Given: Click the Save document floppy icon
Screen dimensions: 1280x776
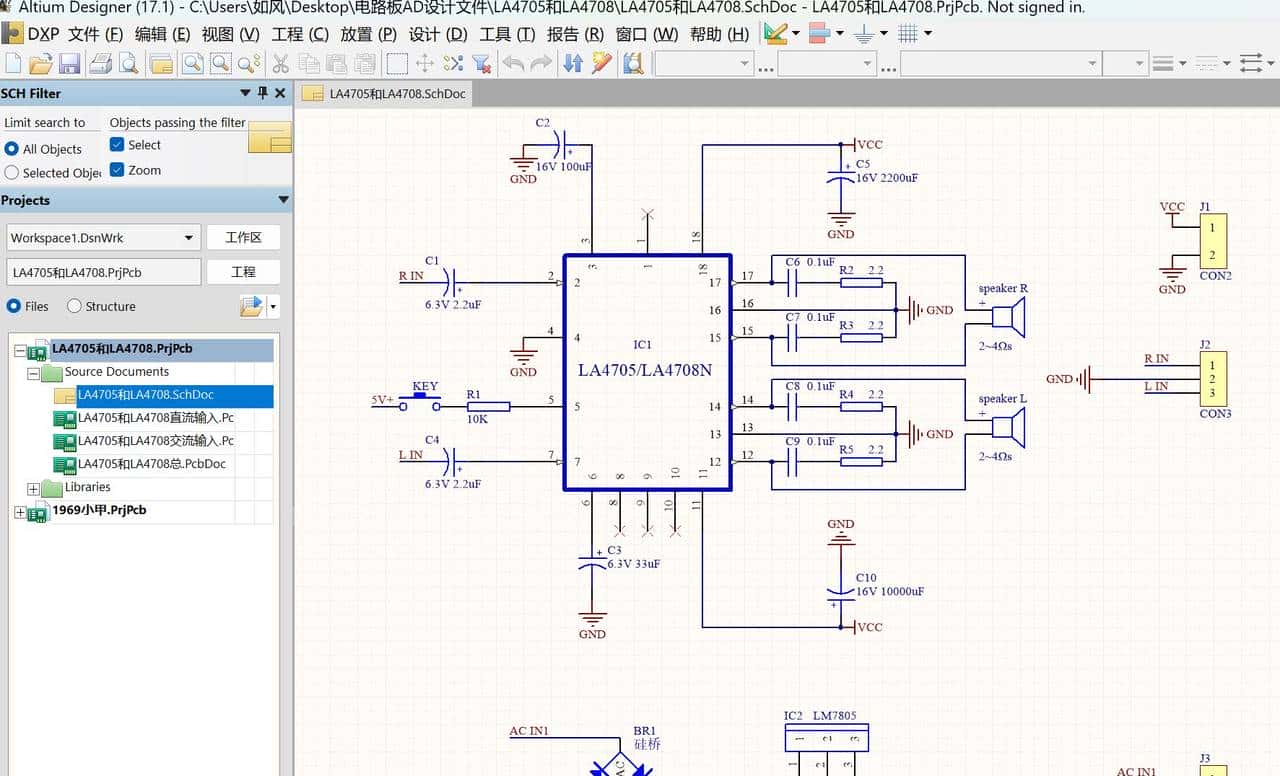Looking at the screenshot, I should pyautogui.click(x=69, y=64).
